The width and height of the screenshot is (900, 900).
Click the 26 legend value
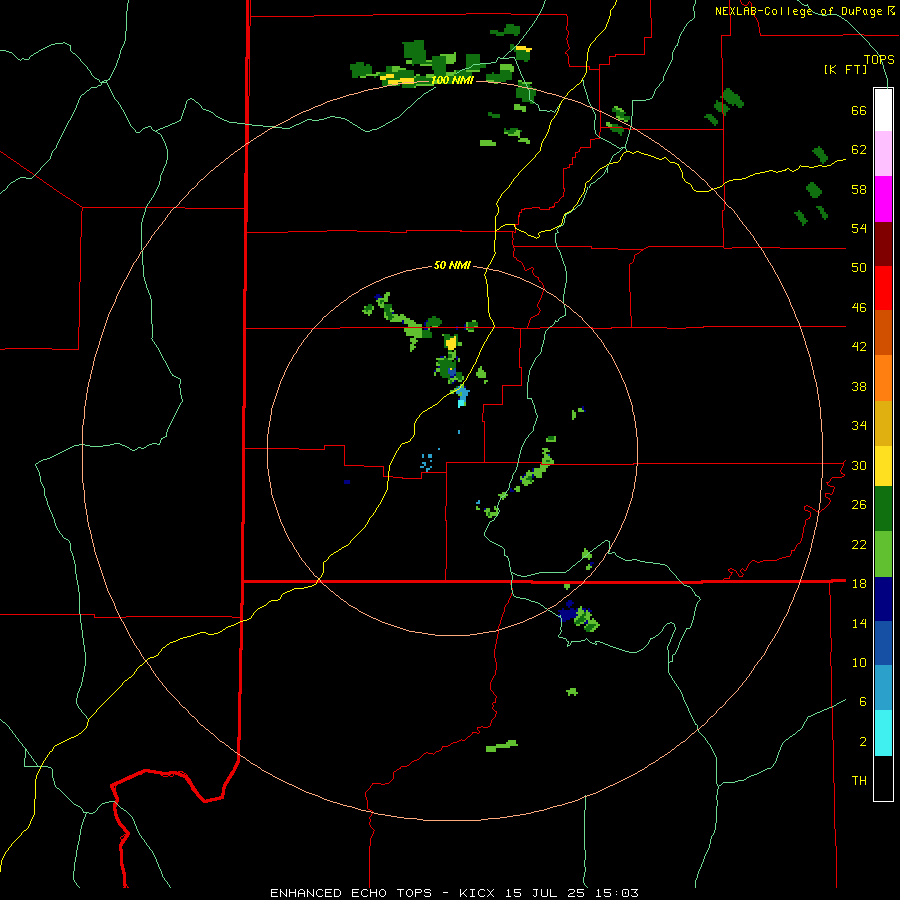click(859, 505)
